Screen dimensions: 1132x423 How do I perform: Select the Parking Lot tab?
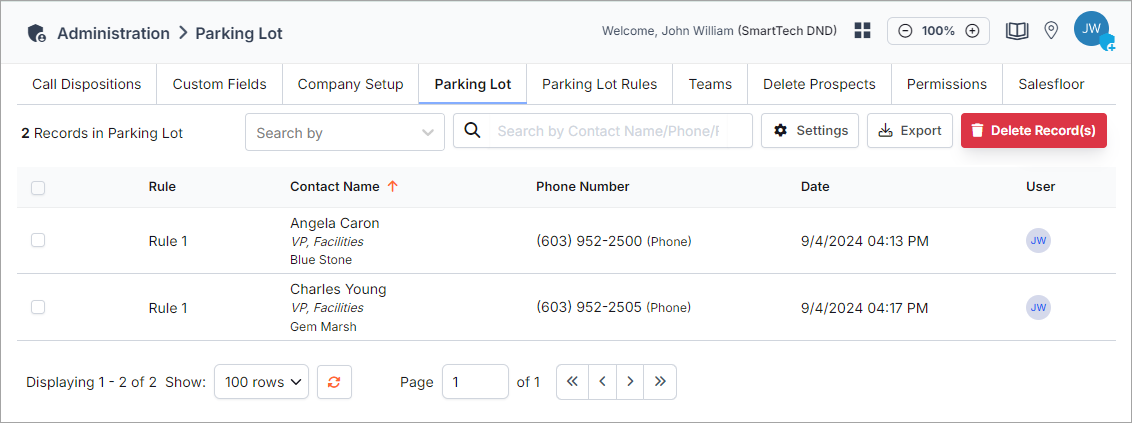(x=473, y=84)
